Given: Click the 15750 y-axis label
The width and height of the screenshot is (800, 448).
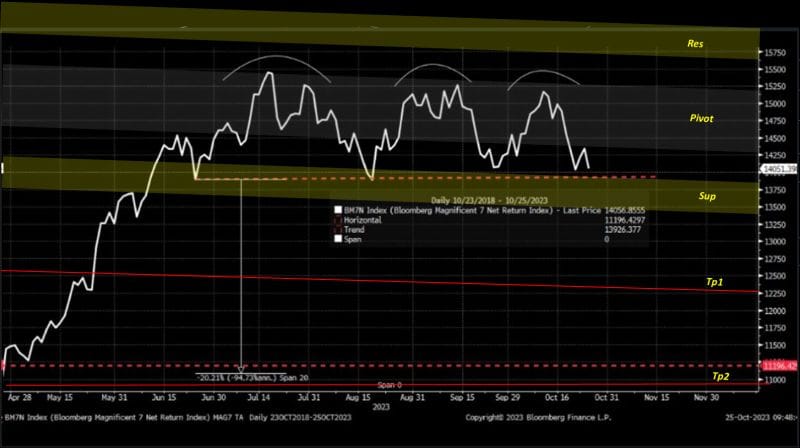Looking at the screenshot, I should [776, 53].
